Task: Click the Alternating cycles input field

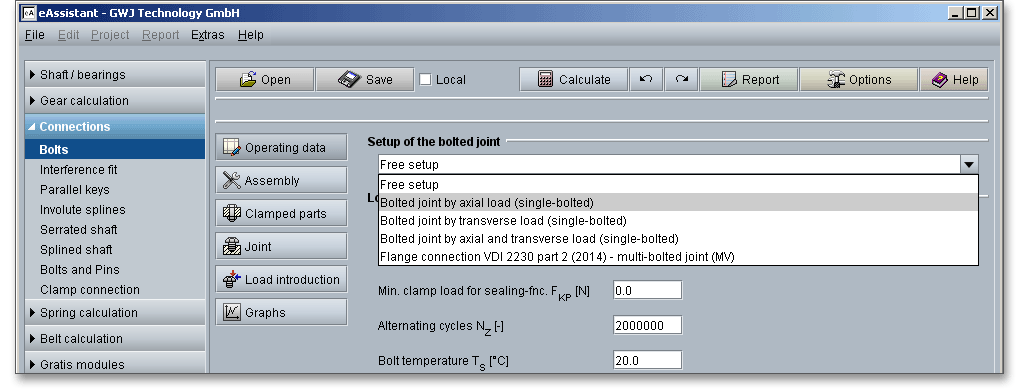Action: 647,325
